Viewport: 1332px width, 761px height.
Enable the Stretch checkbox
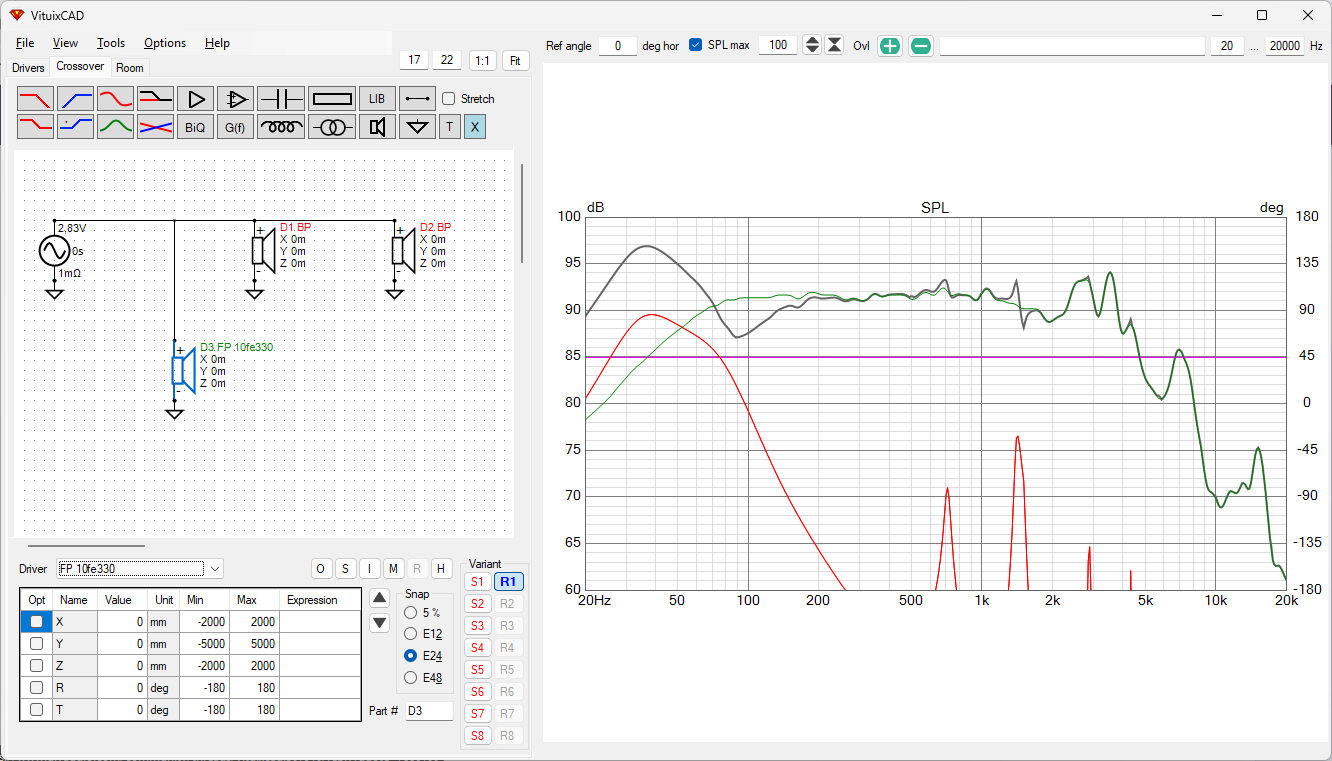(449, 99)
